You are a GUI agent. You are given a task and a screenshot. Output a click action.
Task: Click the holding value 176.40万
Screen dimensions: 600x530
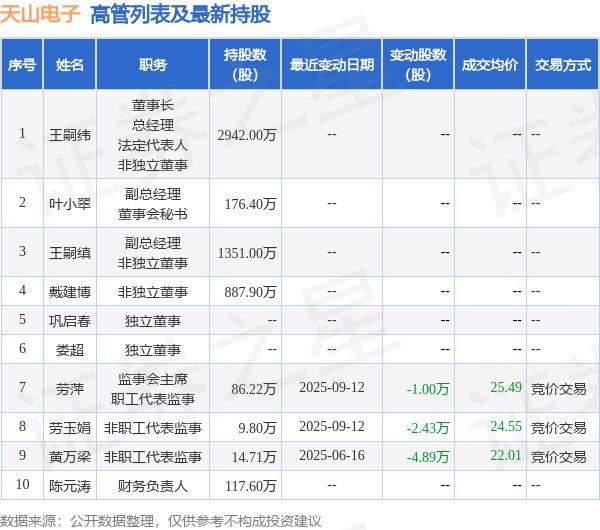tap(250, 204)
